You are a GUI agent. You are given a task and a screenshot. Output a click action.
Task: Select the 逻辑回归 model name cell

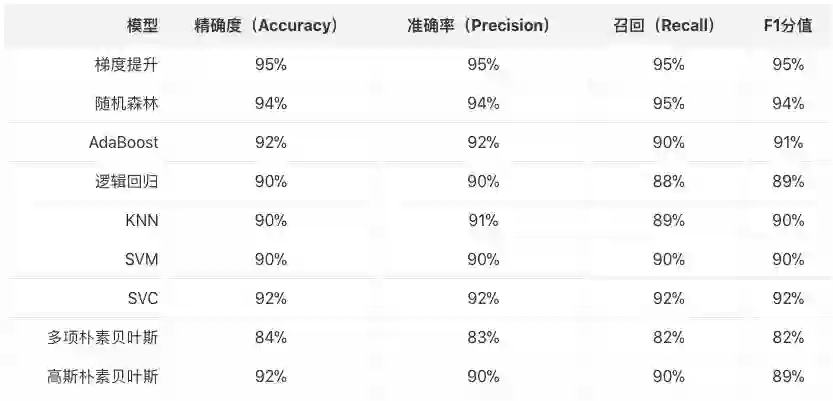126,182
